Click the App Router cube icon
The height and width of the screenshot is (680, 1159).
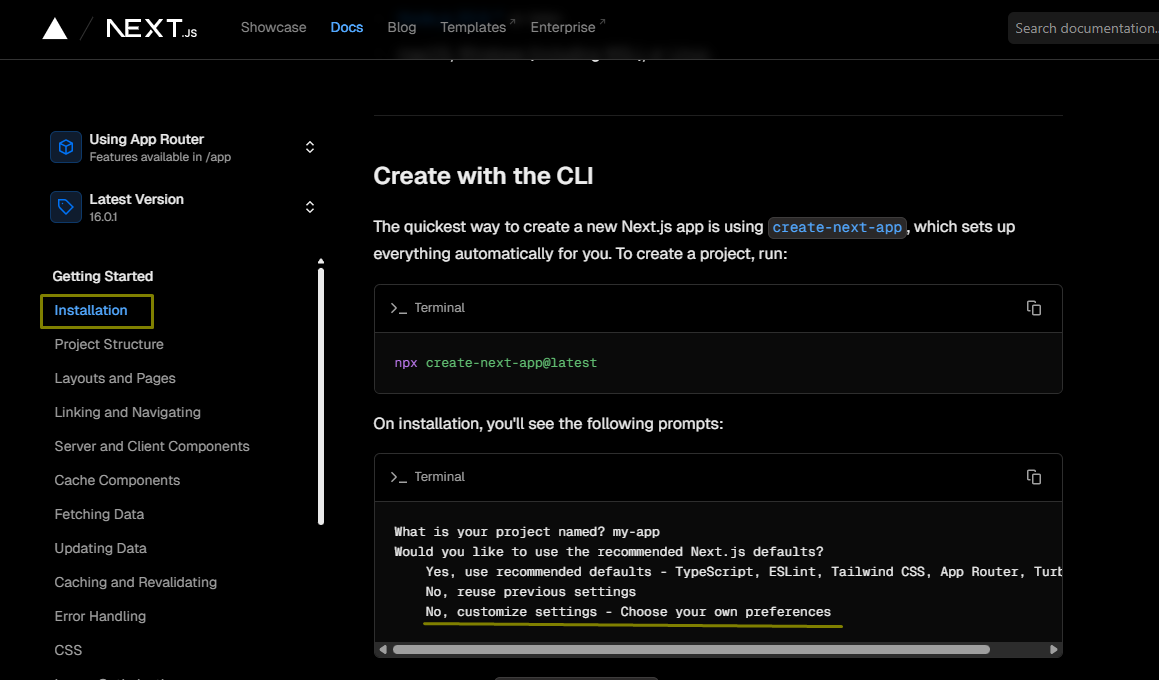click(x=66, y=147)
